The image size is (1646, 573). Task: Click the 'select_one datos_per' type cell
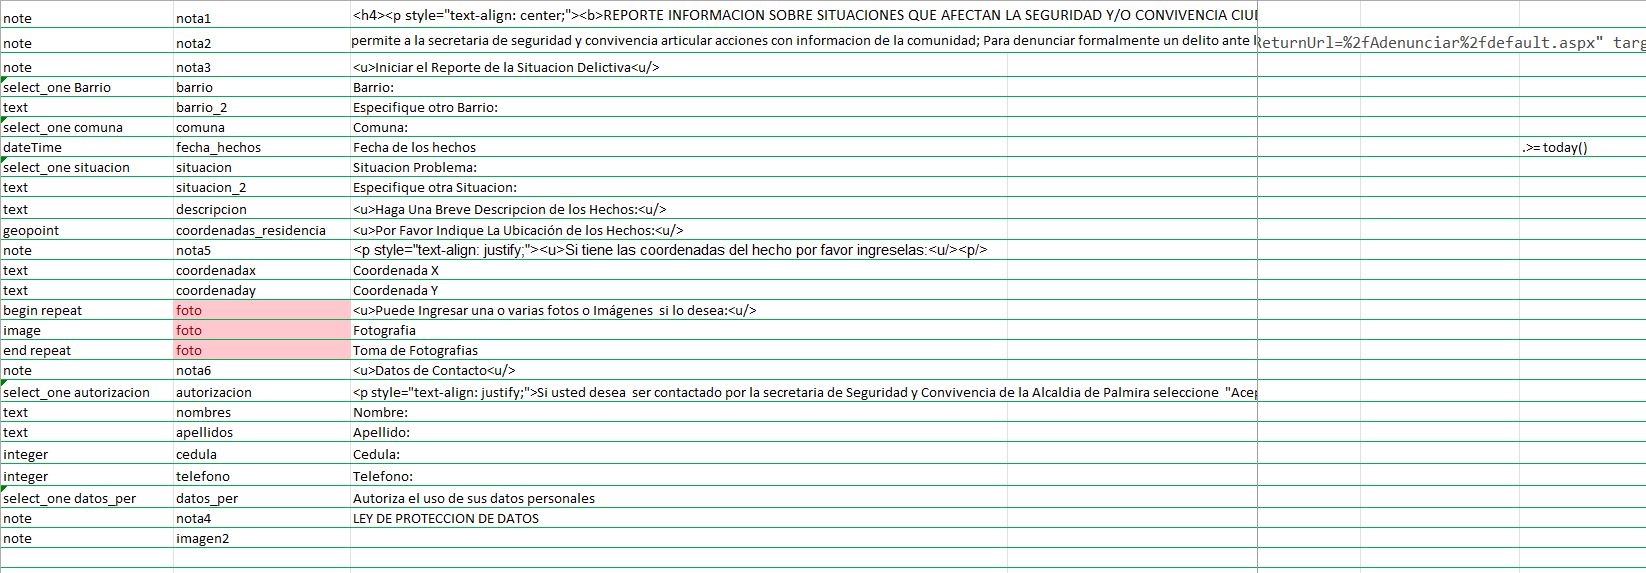87,498
